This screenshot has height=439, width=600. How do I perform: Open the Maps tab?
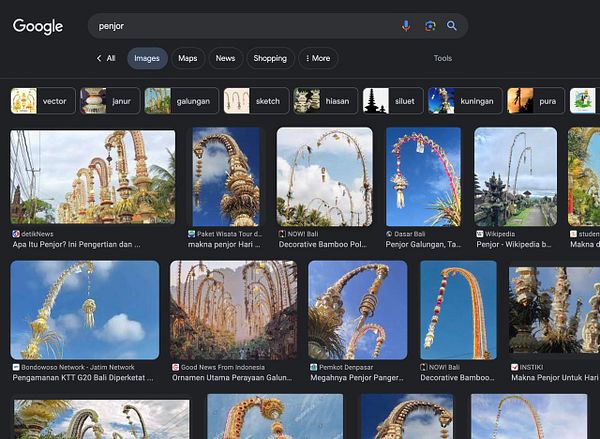point(188,58)
